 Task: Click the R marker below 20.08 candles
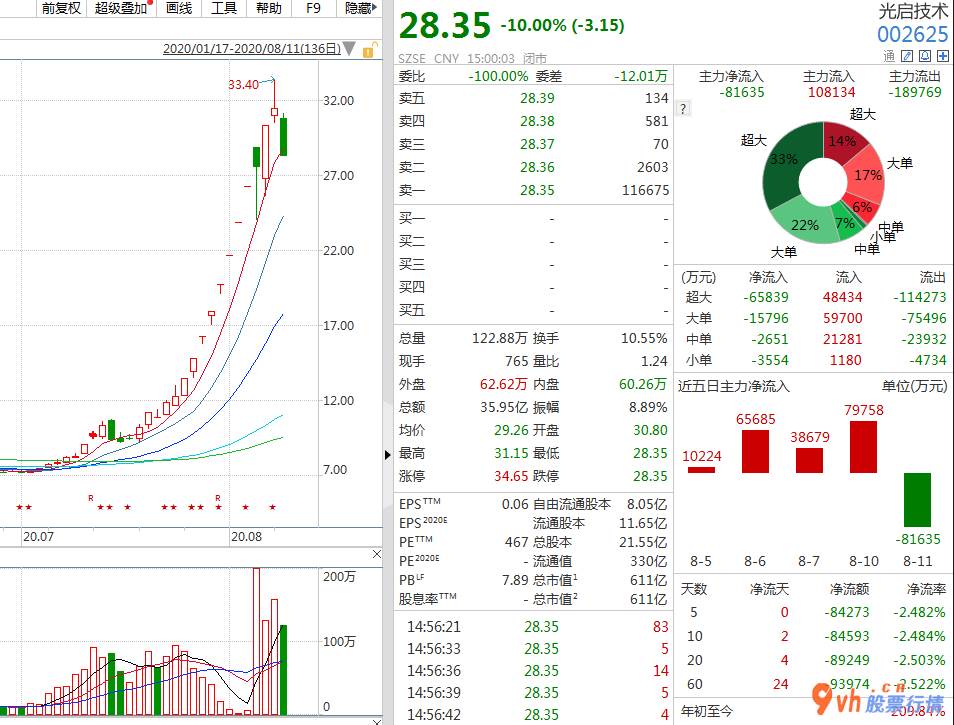click(218, 498)
